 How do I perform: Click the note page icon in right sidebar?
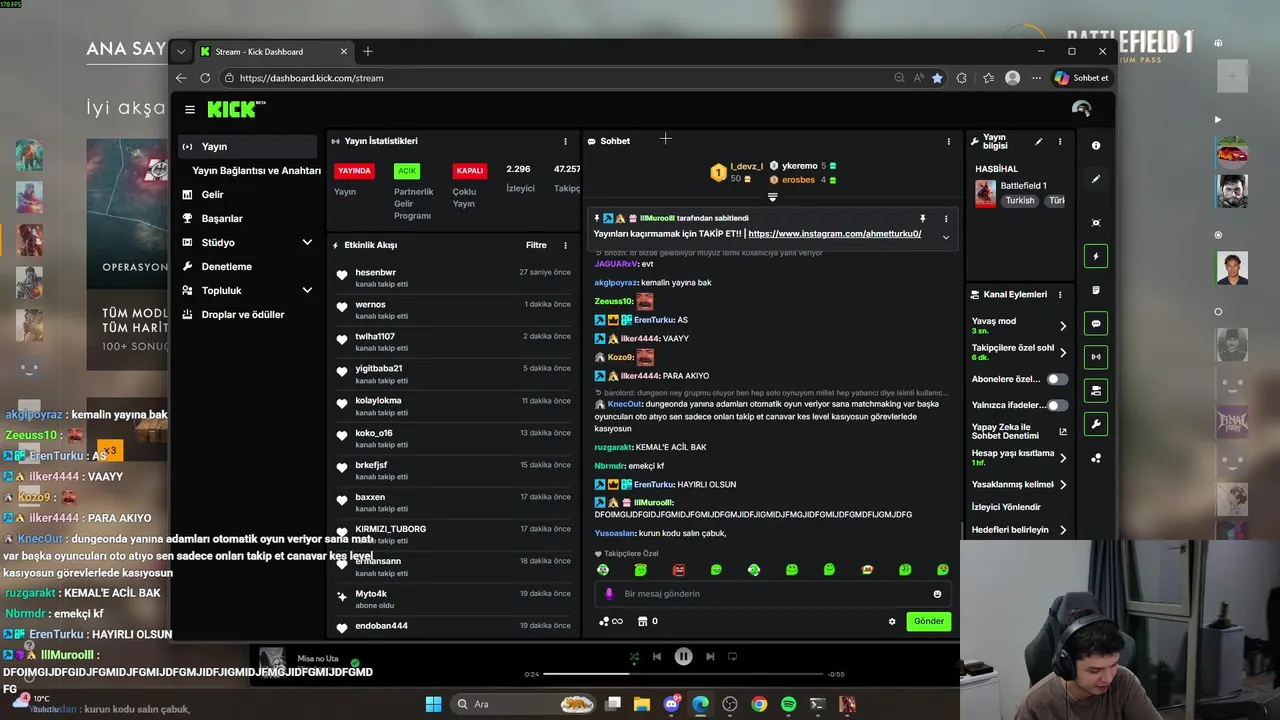click(x=1096, y=290)
